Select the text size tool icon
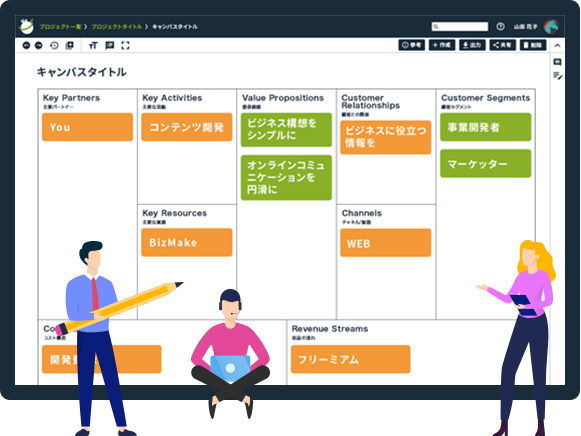This screenshot has width=581, height=436. coord(93,45)
